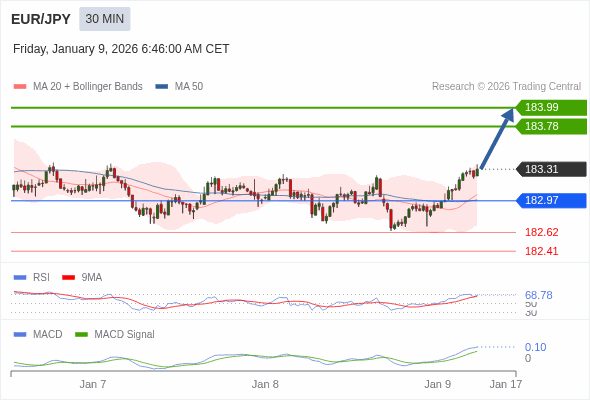Click the MACD zero level label

[x=528, y=358]
